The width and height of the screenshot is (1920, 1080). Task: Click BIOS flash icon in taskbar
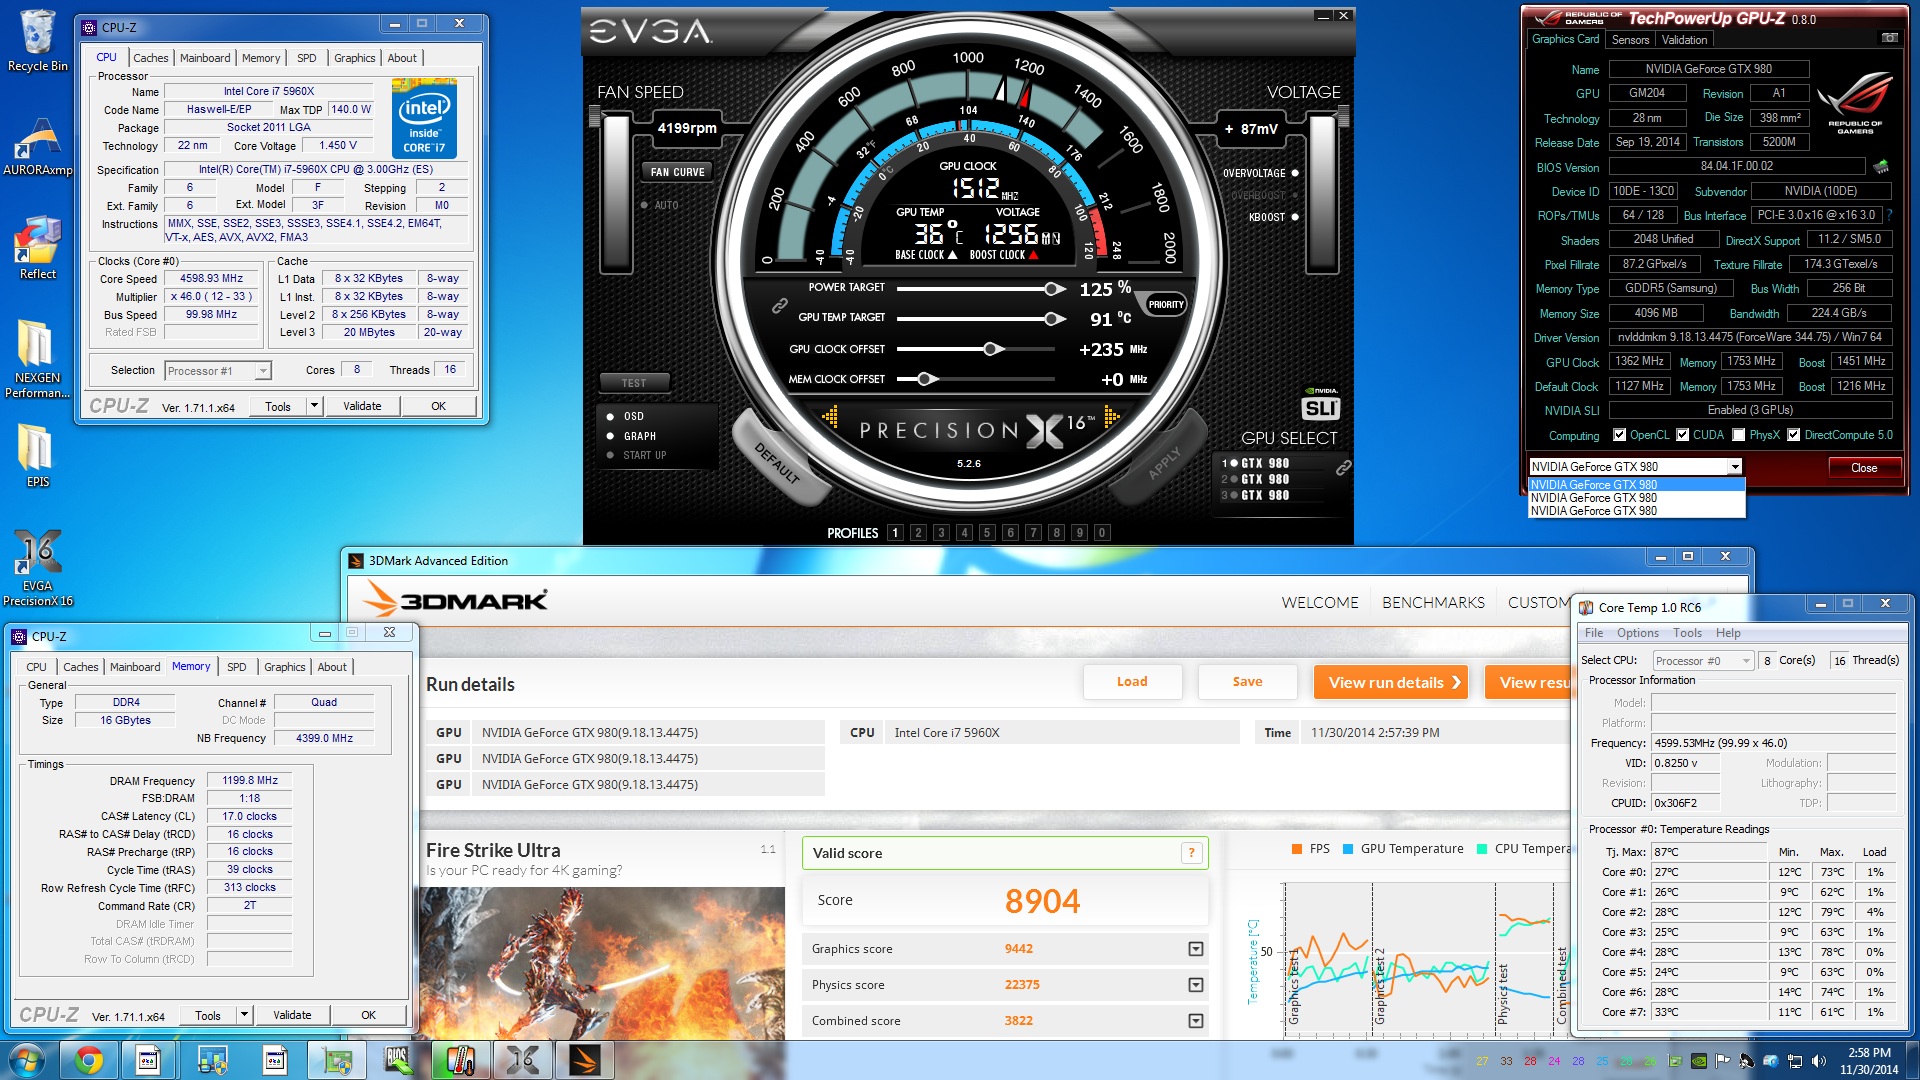[x=398, y=1060]
